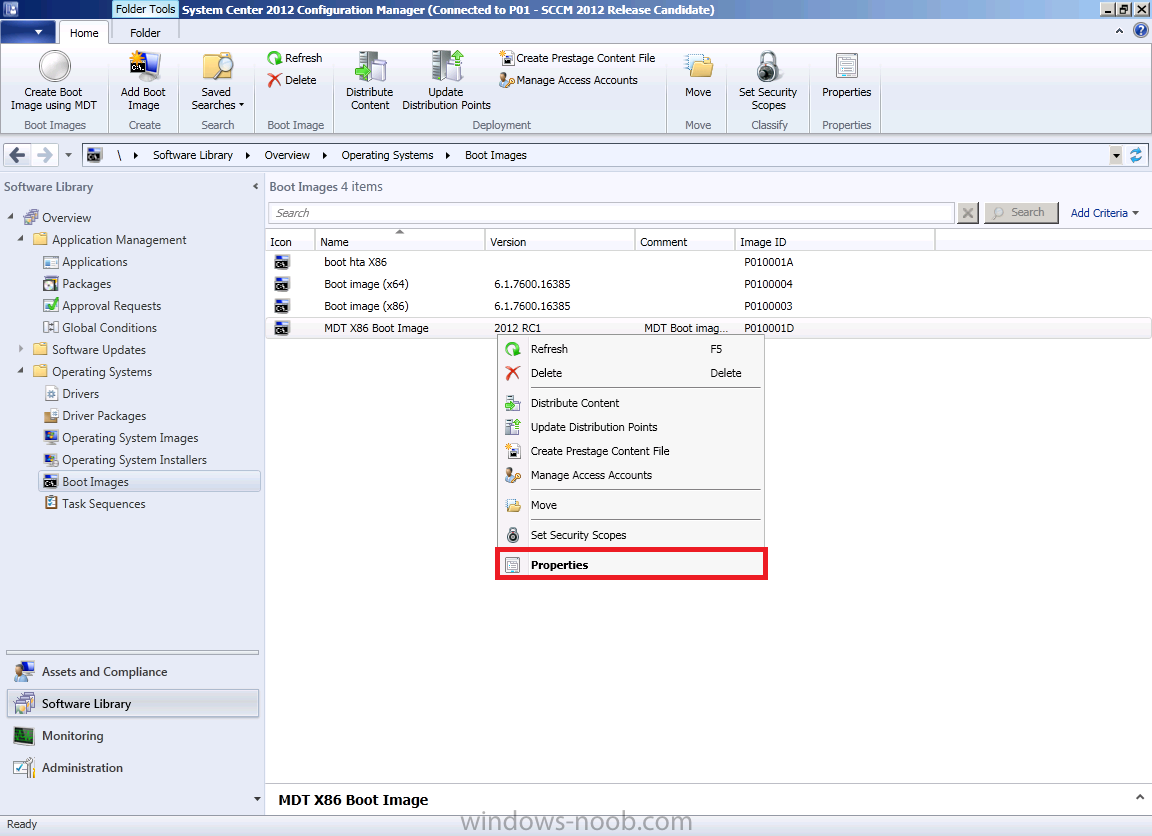
Task: Sort by the Name column header
Action: [x=400, y=241]
